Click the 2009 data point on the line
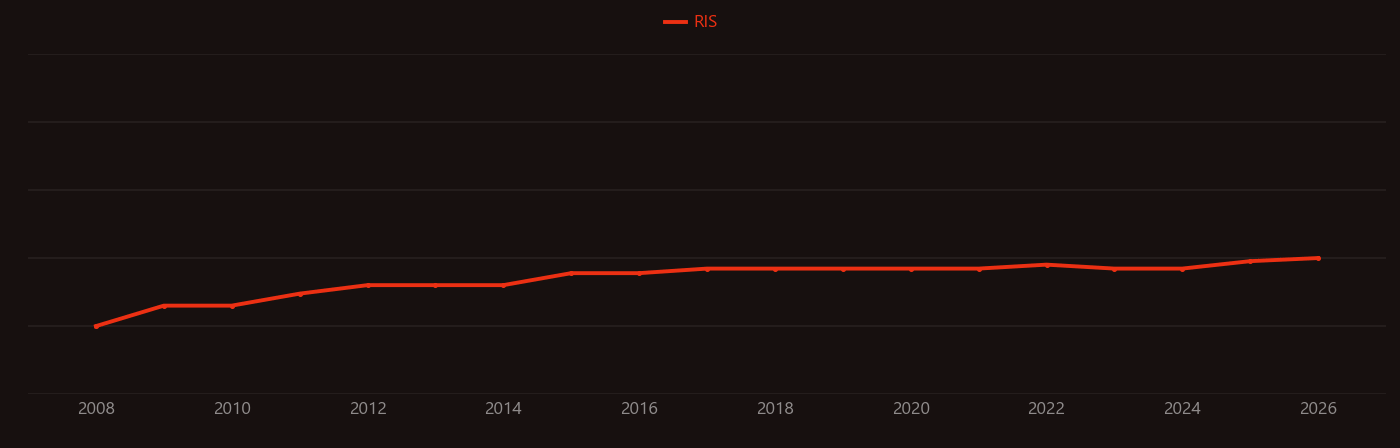The image size is (1400, 448). [164, 306]
